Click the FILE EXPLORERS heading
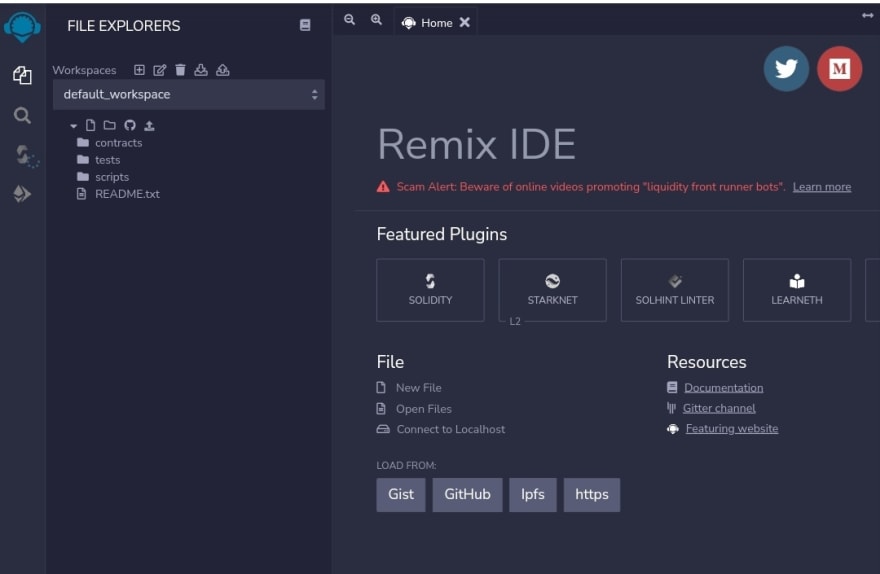Viewport: 880px width, 574px height. tap(123, 26)
